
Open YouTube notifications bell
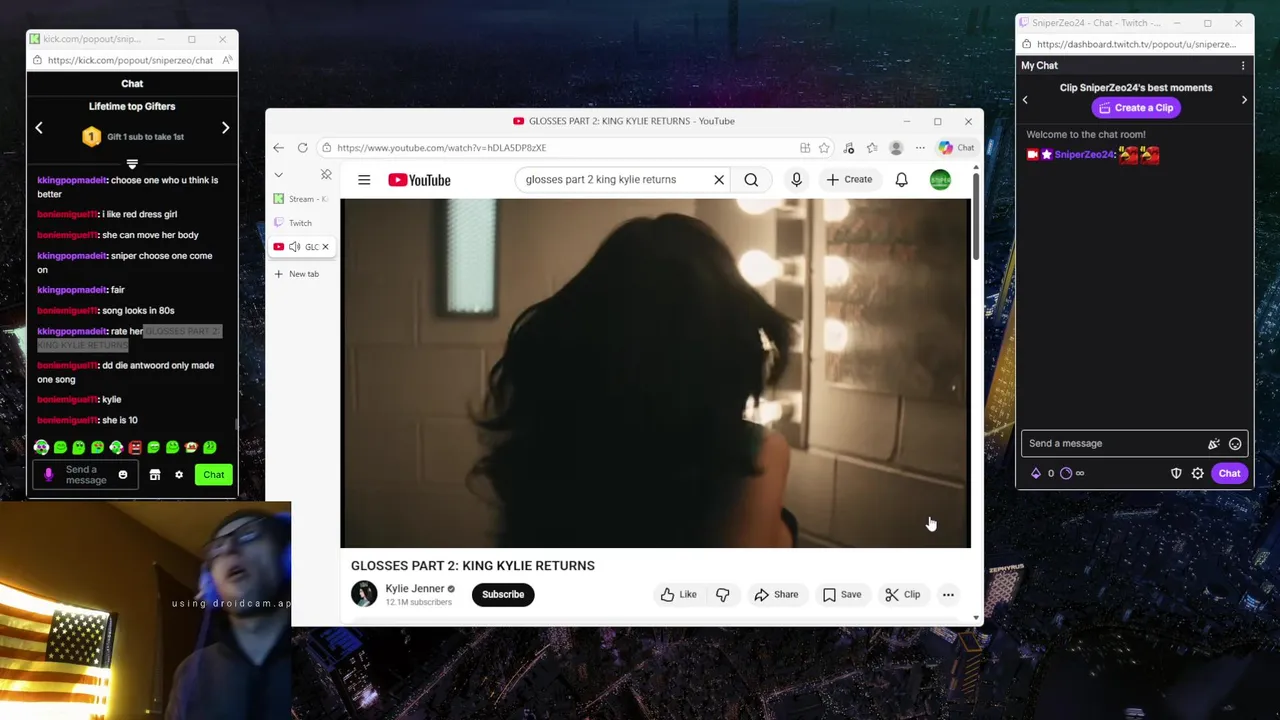(x=901, y=180)
